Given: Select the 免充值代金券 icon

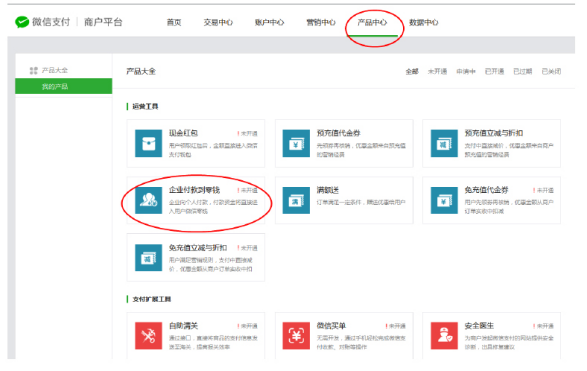Looking at the screenshot, I should pyautogui.click(x=444, y=200).
